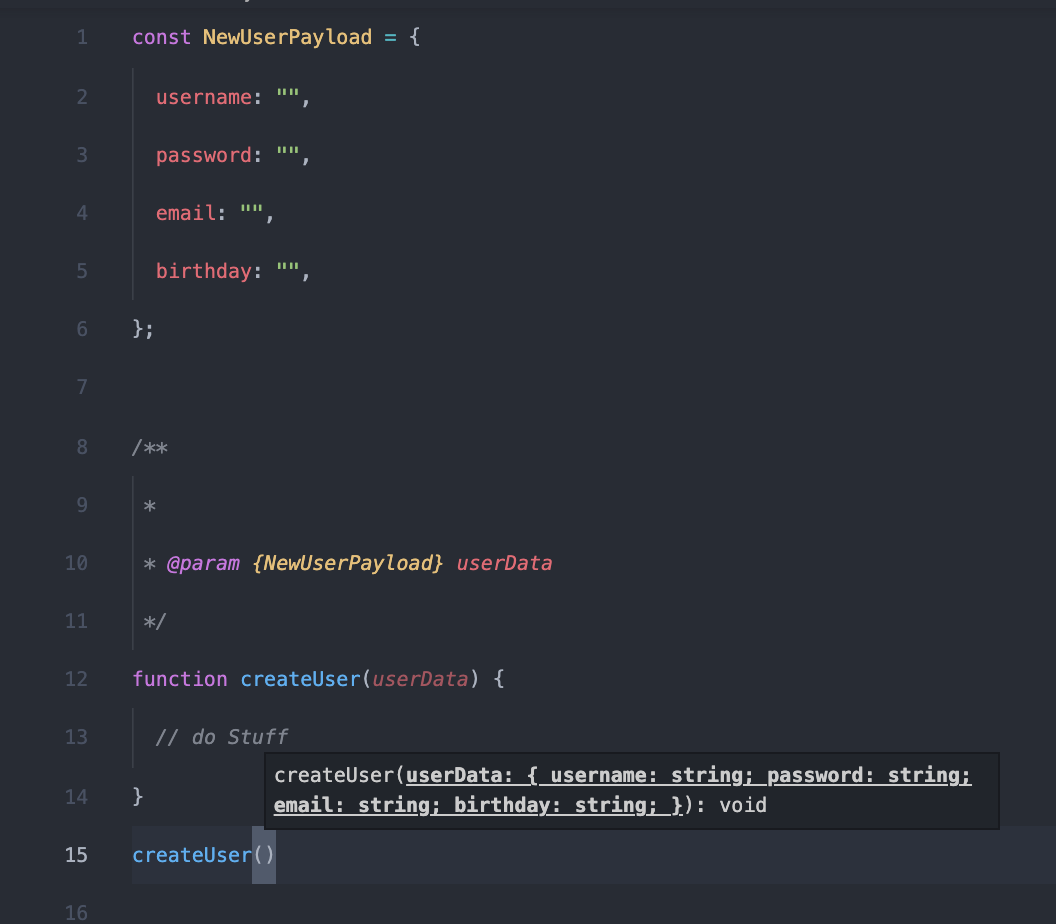Image resolution: width=1056 pixels, height=924 pixels.
Task: Click line number 15 in the gutter
Action: 76,854
